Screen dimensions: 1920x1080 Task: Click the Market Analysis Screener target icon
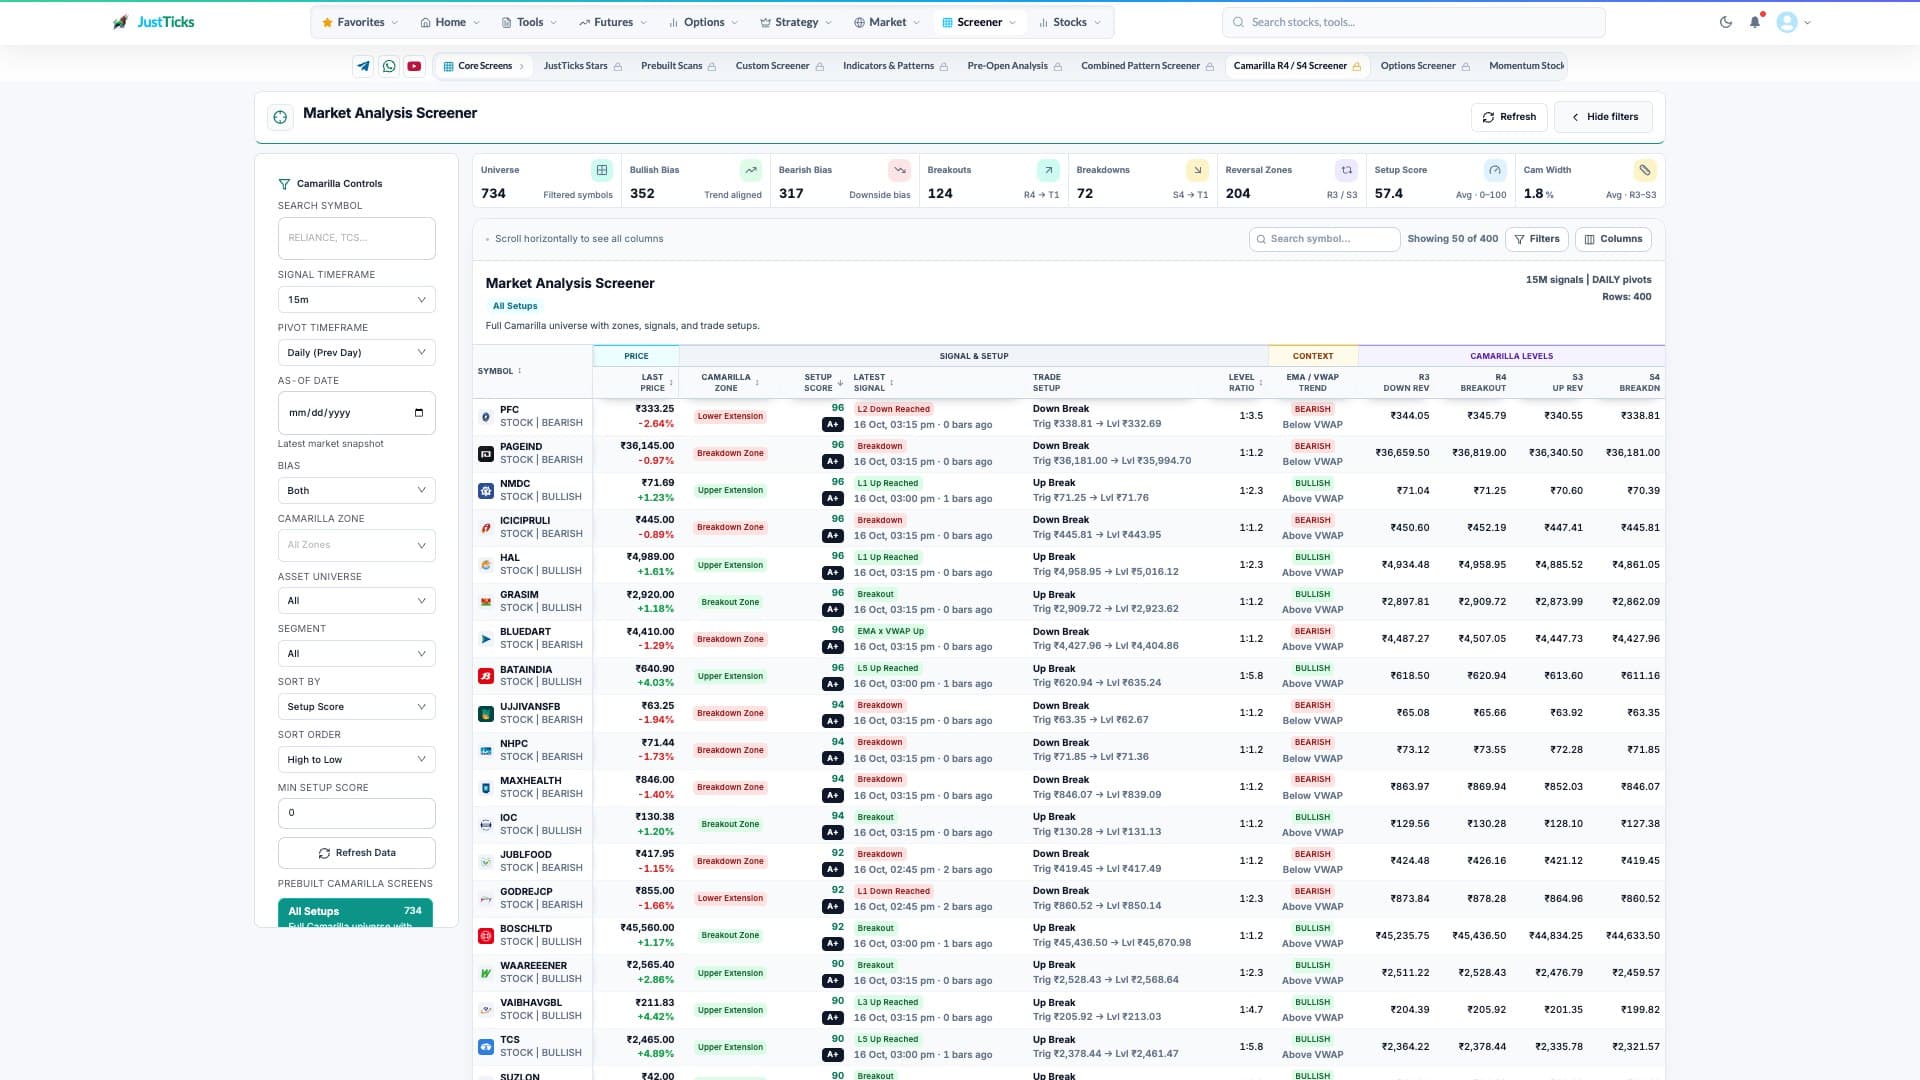280,117
